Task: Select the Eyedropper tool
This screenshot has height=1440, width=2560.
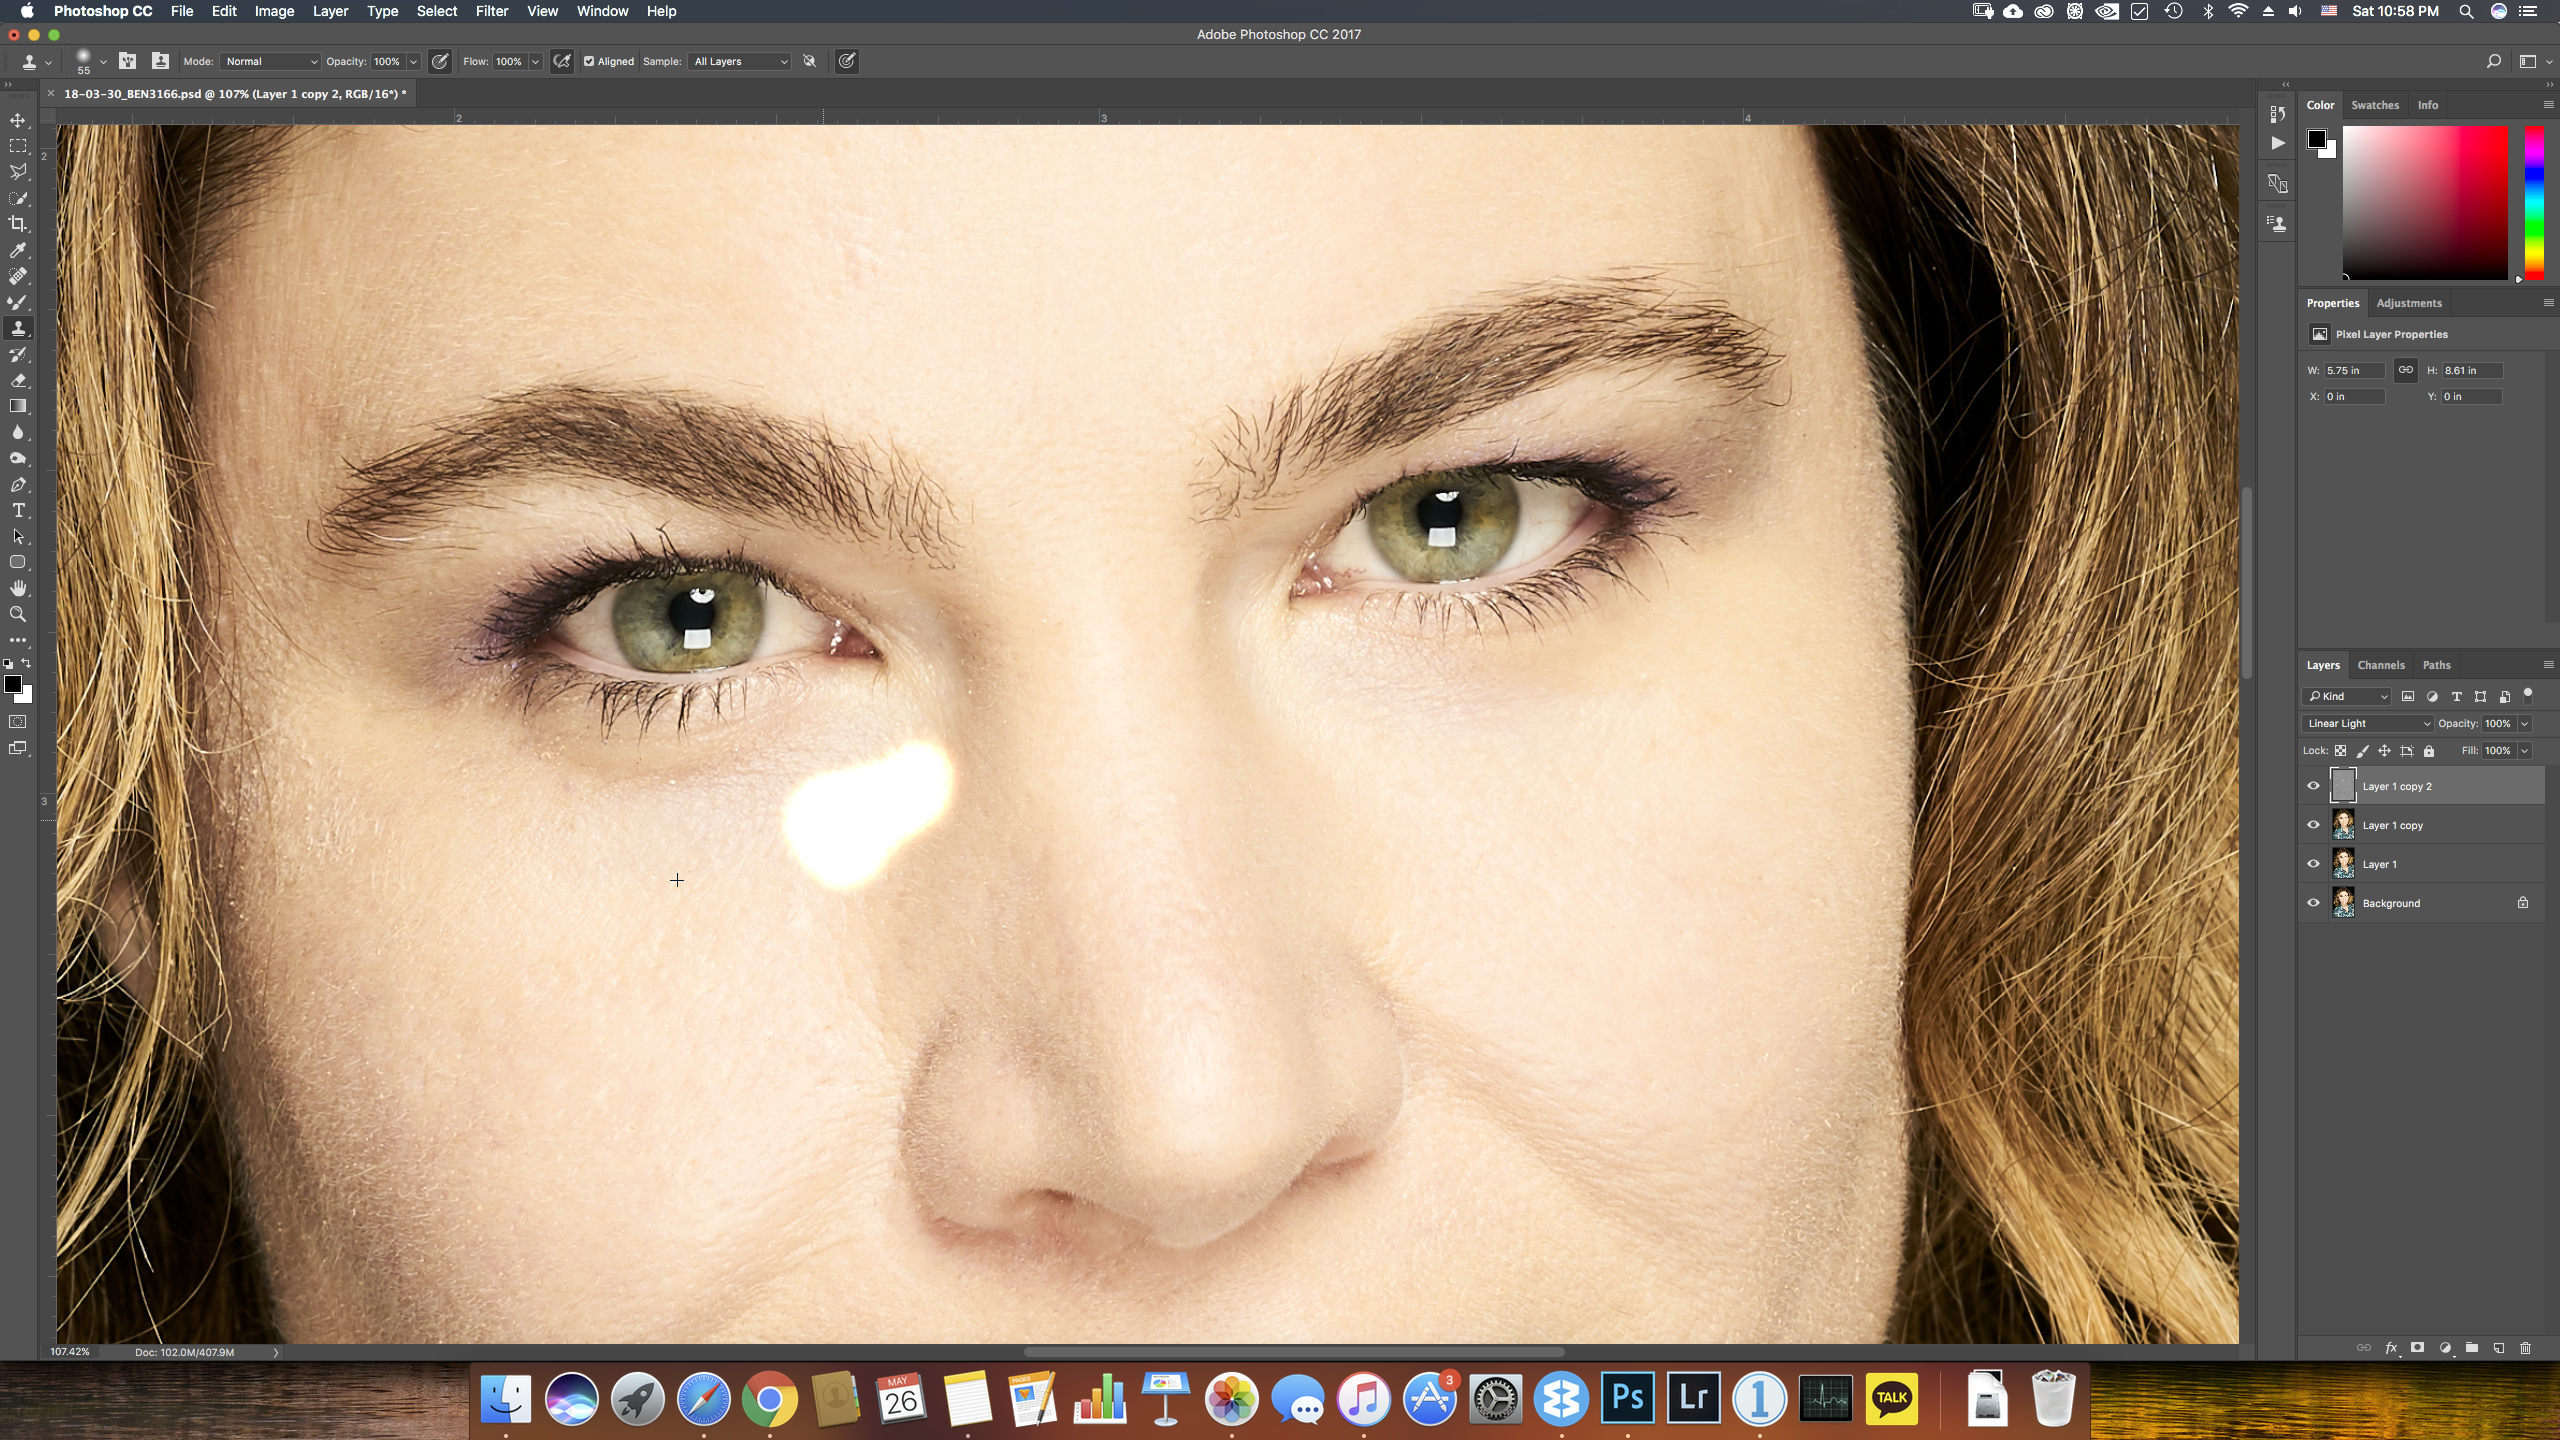Action: pyautogui.click(x=18, y=250)
